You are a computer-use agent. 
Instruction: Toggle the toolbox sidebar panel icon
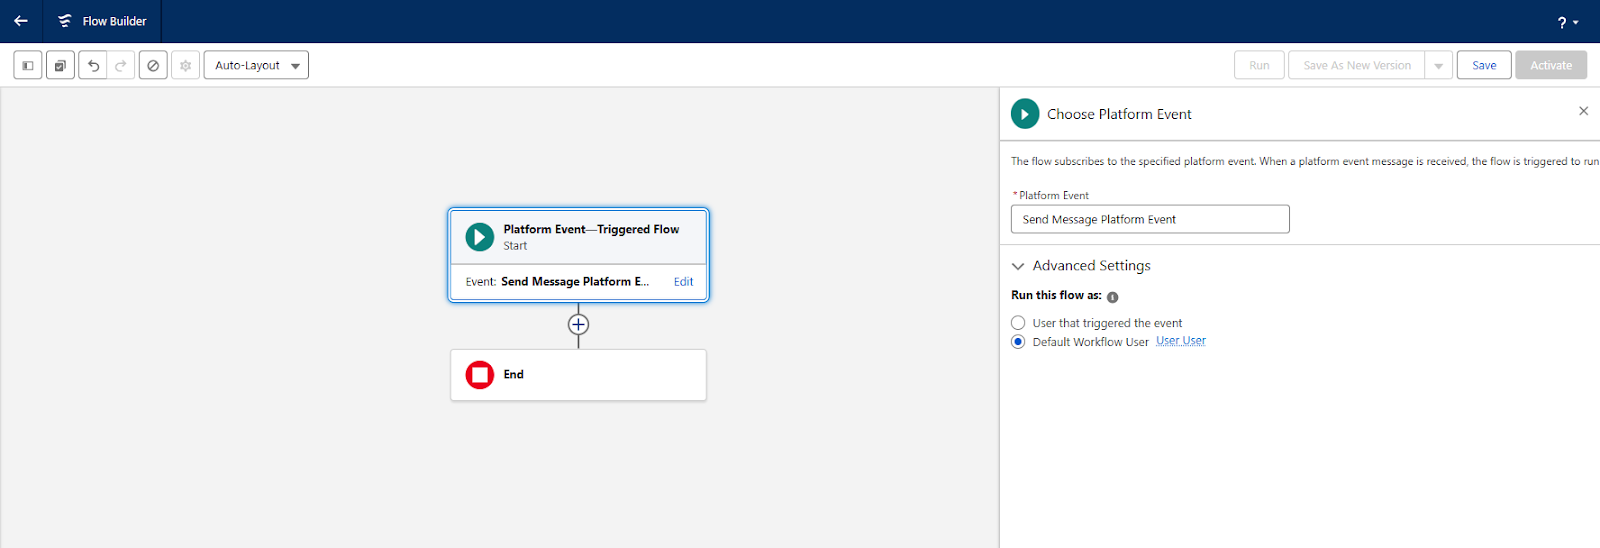pyautogui.click(x=28, y=66)
